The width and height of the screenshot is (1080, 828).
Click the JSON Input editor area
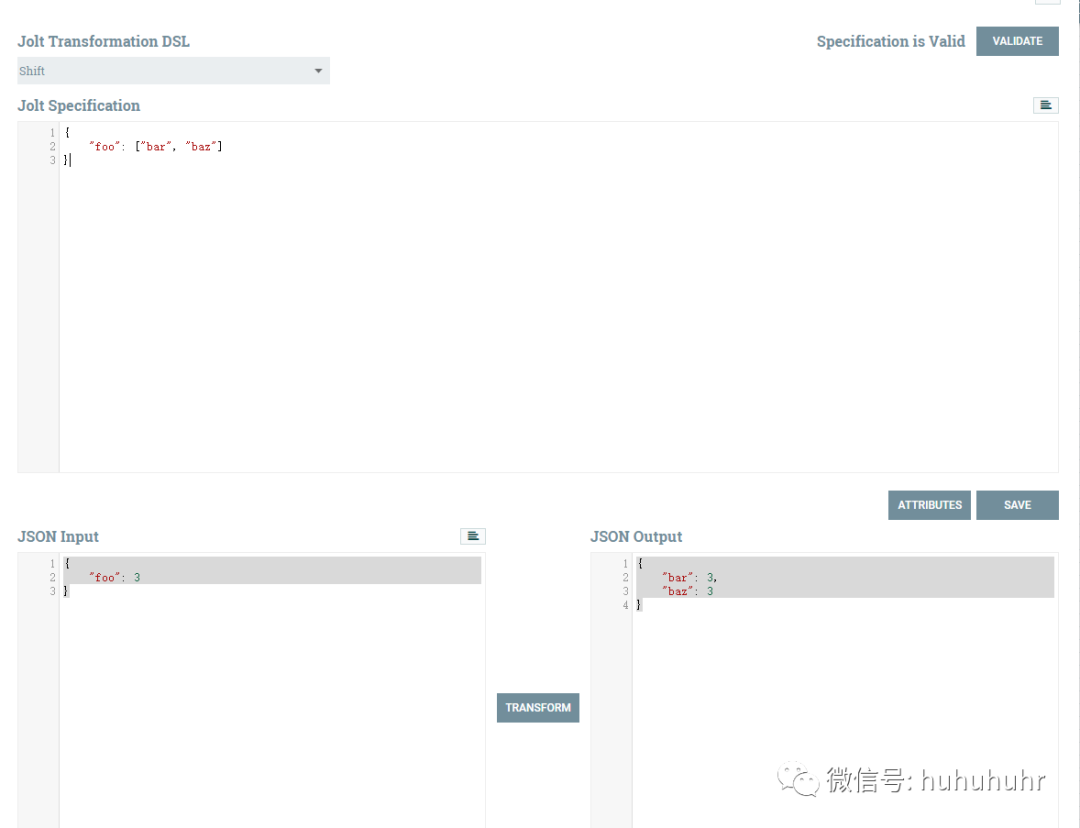[272, 690]
